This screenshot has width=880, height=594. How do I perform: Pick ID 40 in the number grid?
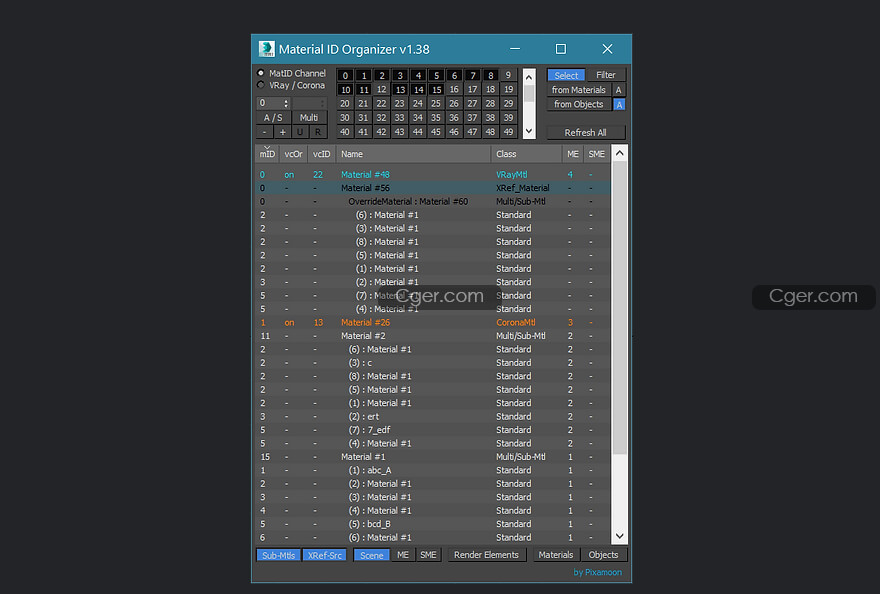point(345,132)
